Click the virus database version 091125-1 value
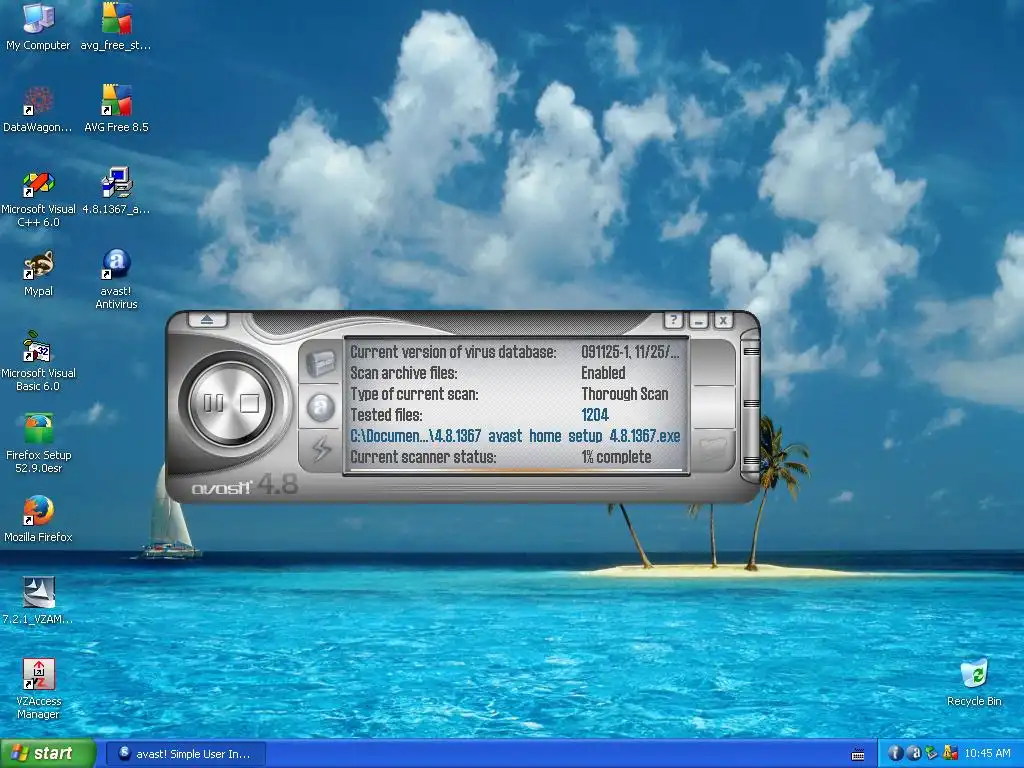 [630, 352]
